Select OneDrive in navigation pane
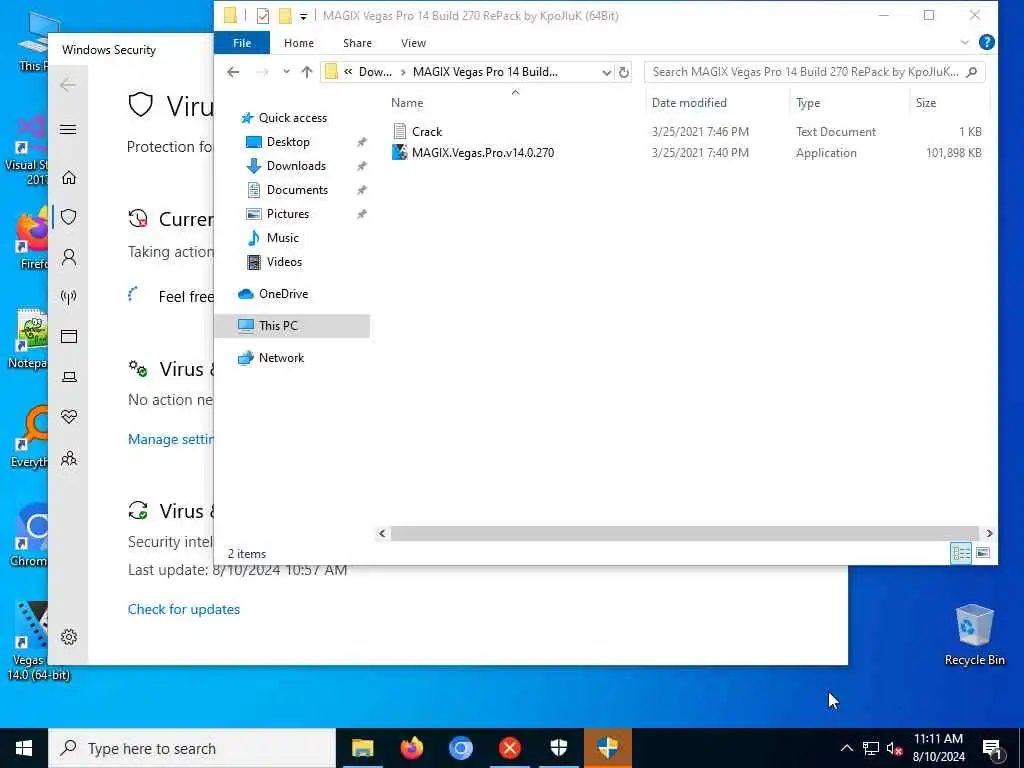The width and height of the screenshot is (1024, 768). (x=283, y=294)
